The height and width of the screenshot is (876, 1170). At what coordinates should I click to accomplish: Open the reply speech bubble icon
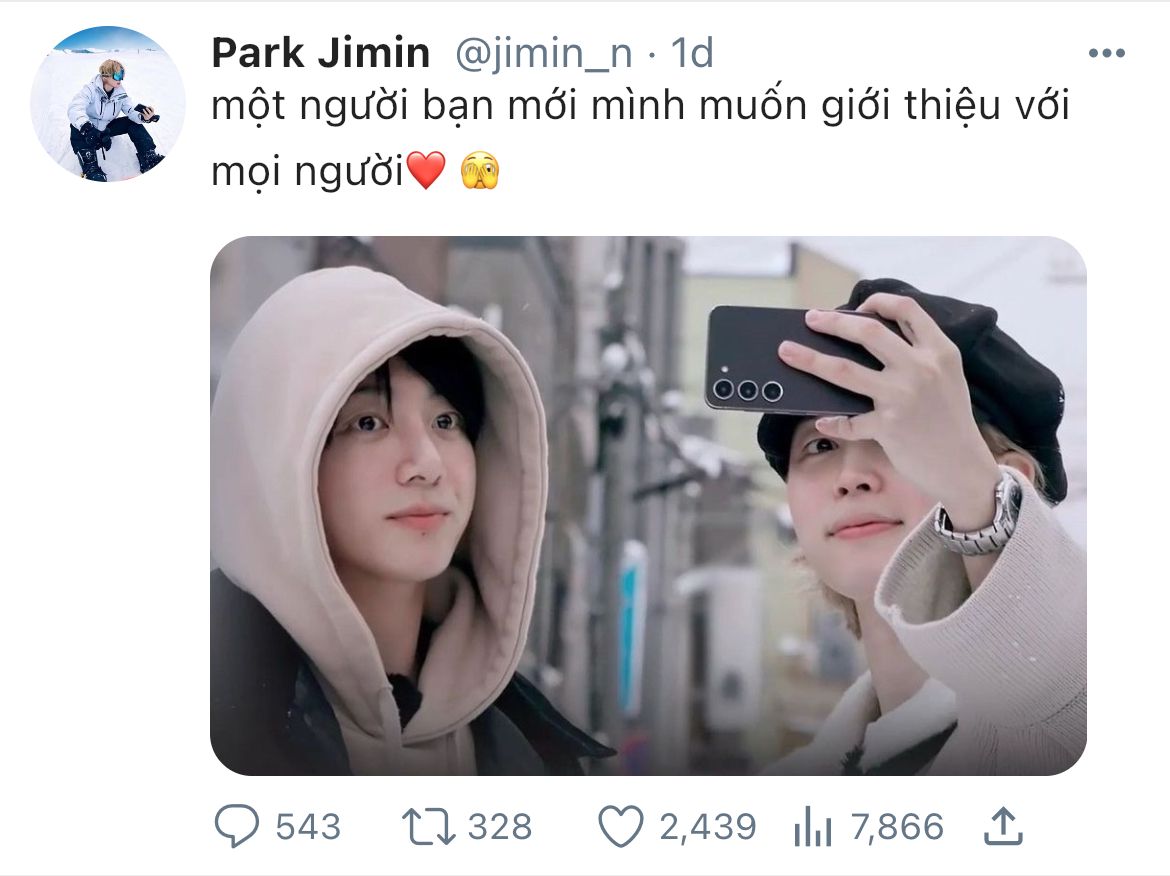coord(237,826)
